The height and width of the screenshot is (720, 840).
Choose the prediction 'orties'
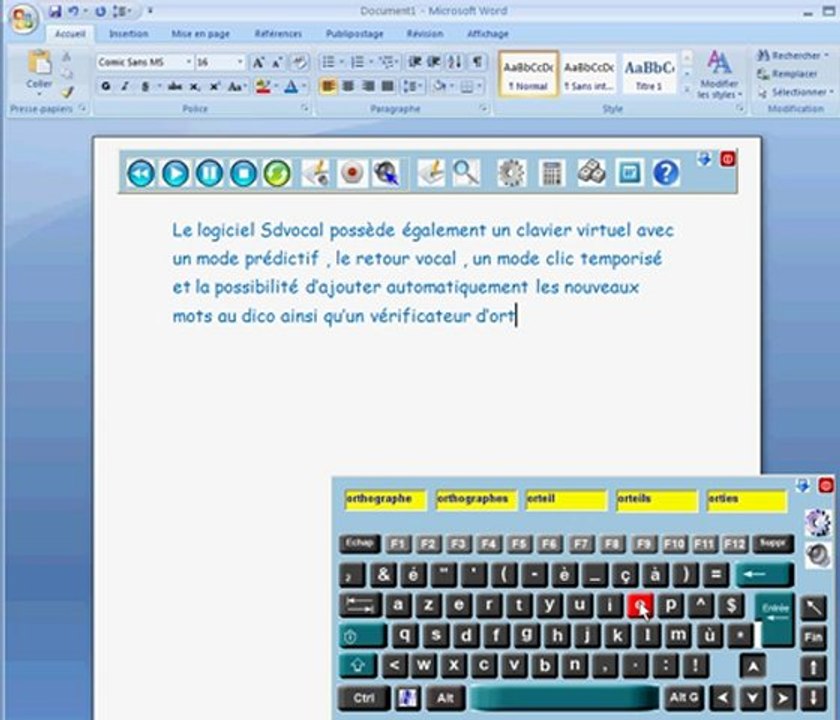pyautogui.click(x=747, y=500)
